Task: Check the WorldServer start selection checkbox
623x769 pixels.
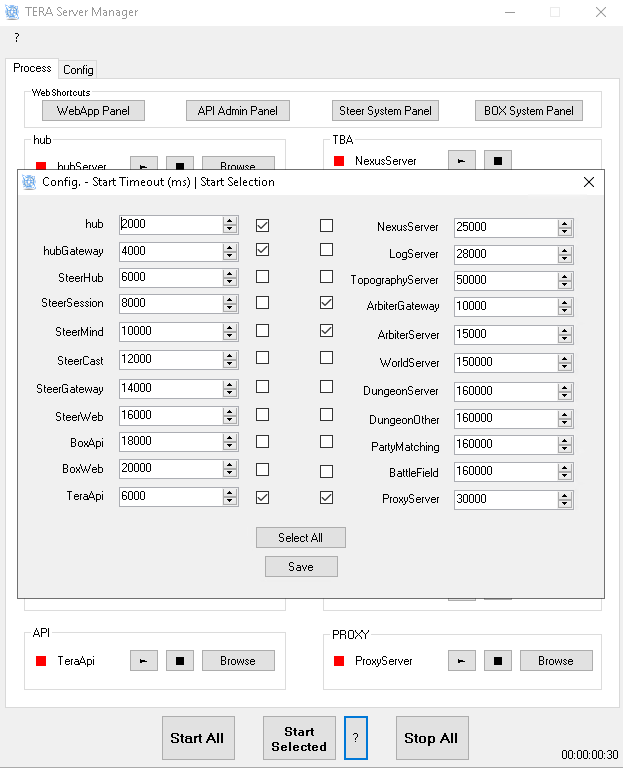Action: [326, 358]
